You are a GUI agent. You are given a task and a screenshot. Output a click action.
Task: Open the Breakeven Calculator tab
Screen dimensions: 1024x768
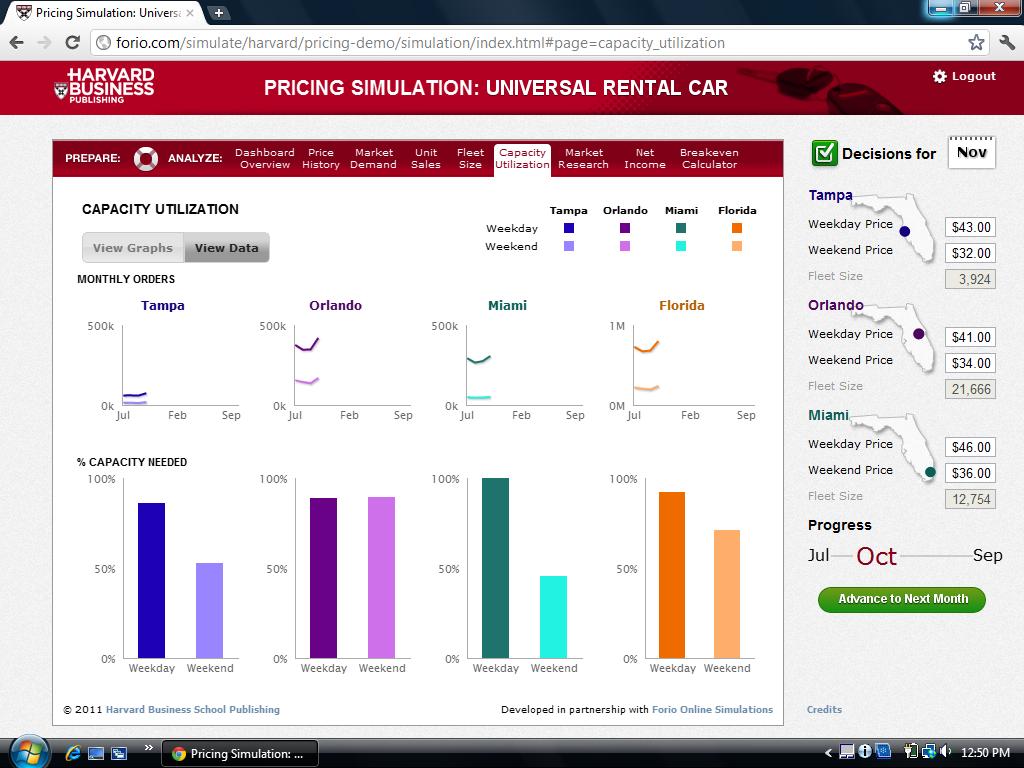coord(709,159)
